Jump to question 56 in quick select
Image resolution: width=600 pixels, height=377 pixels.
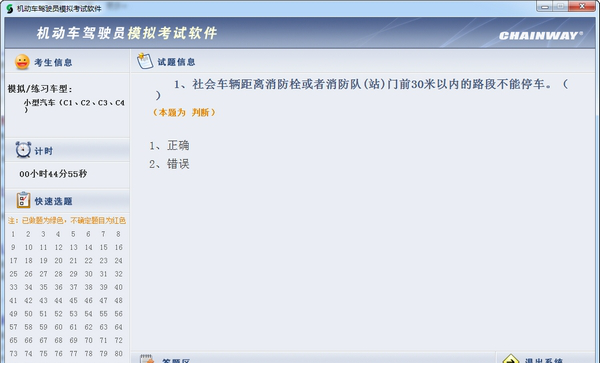(119, 314)
